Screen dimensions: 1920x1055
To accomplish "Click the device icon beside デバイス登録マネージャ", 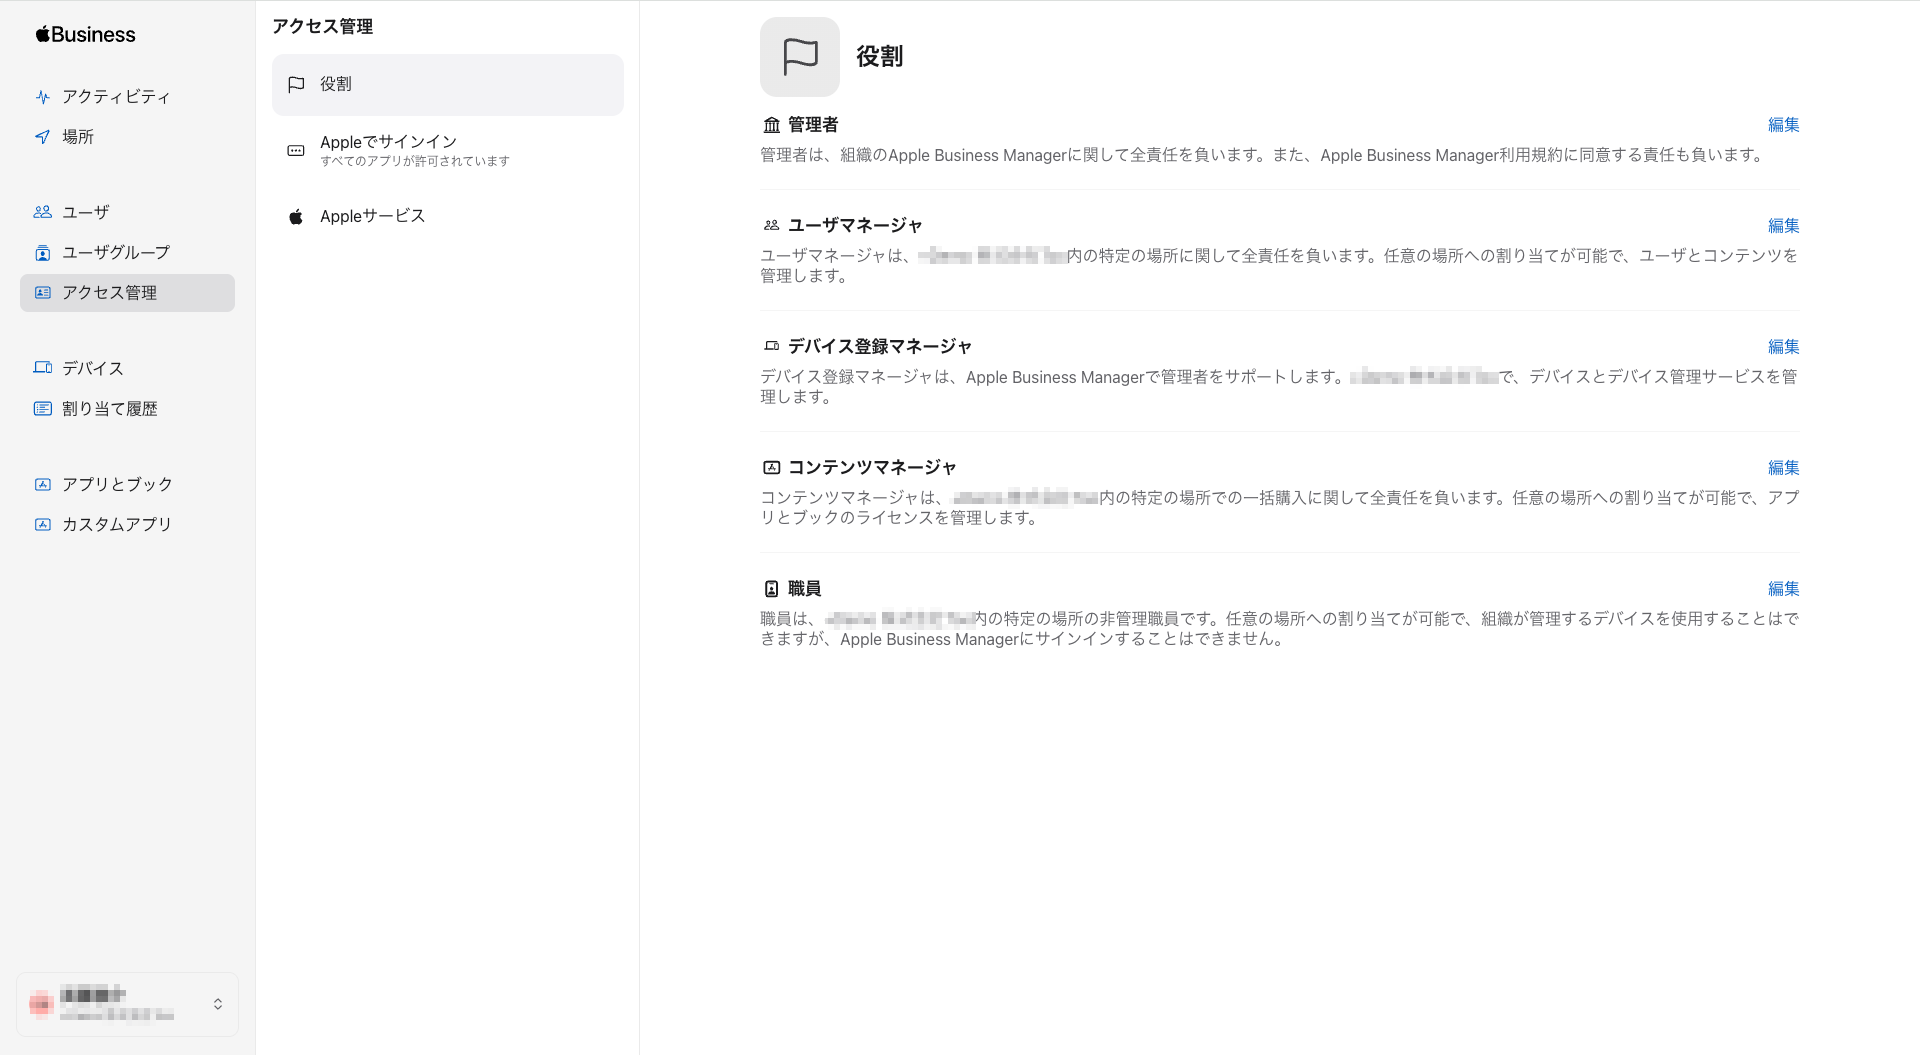I will coord(771,346).
